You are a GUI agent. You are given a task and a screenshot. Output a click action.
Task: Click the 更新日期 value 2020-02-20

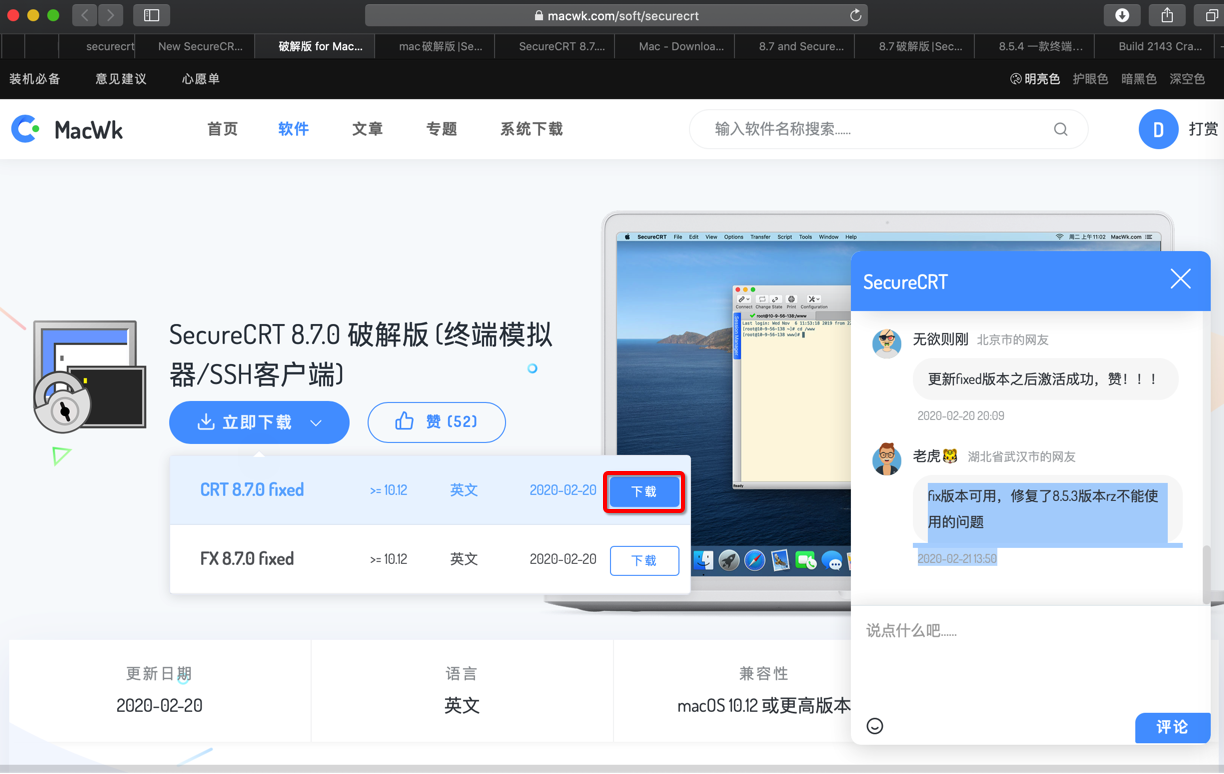159,706
